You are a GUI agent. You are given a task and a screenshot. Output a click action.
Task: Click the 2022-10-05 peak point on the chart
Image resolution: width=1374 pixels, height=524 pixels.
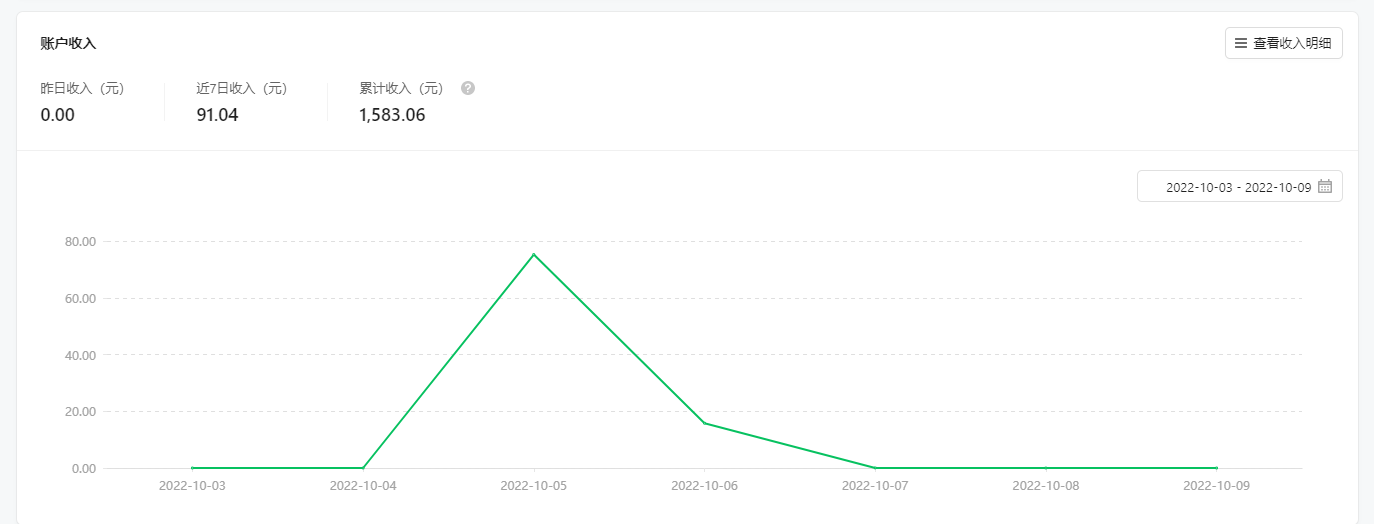(534, 254)
